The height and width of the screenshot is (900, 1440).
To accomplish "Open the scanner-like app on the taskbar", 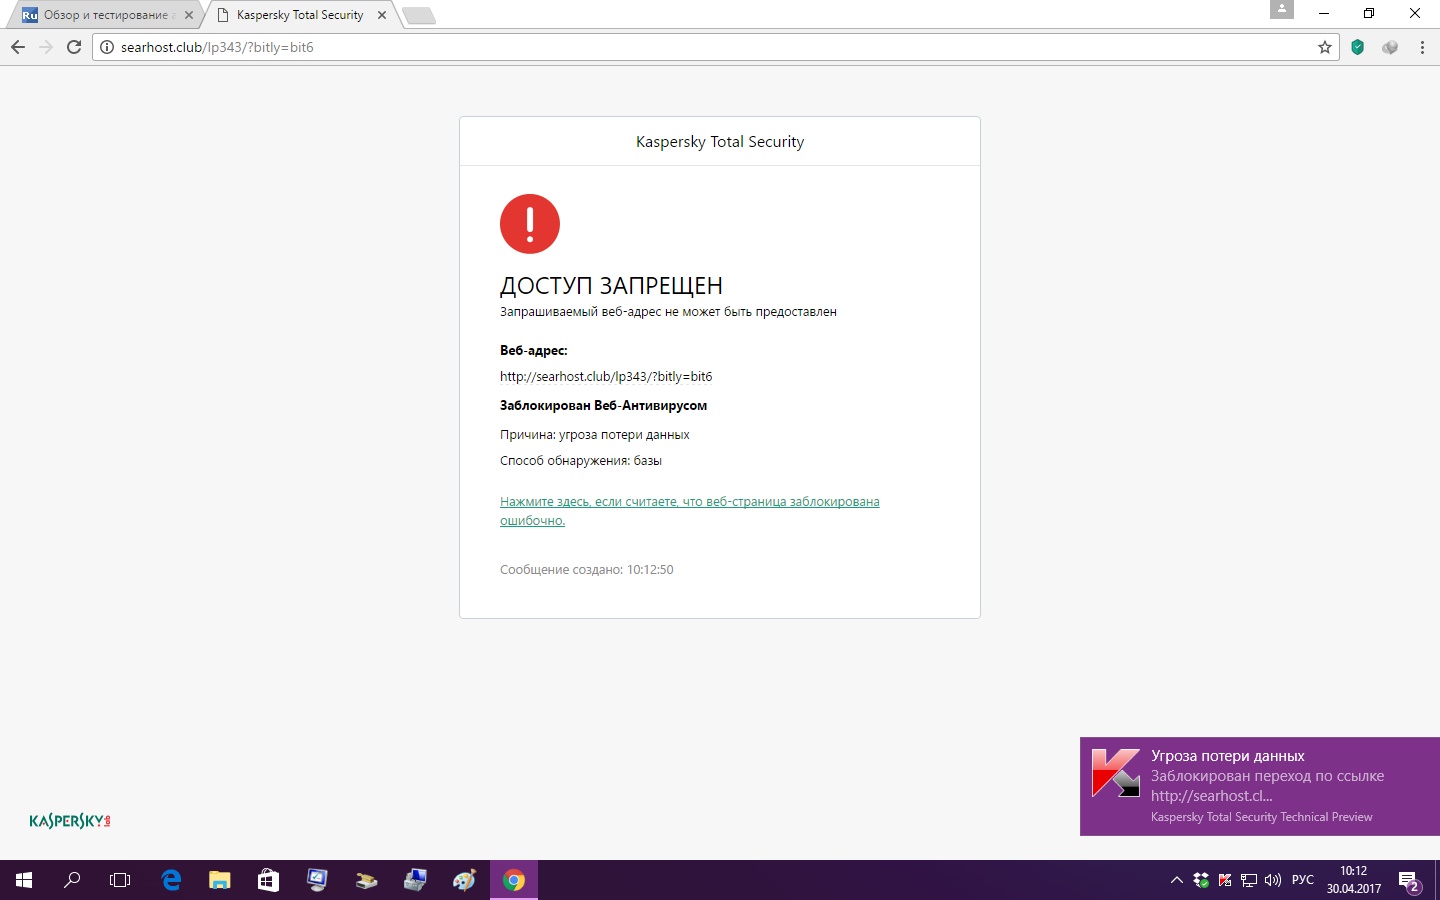I will click(366, 880).
